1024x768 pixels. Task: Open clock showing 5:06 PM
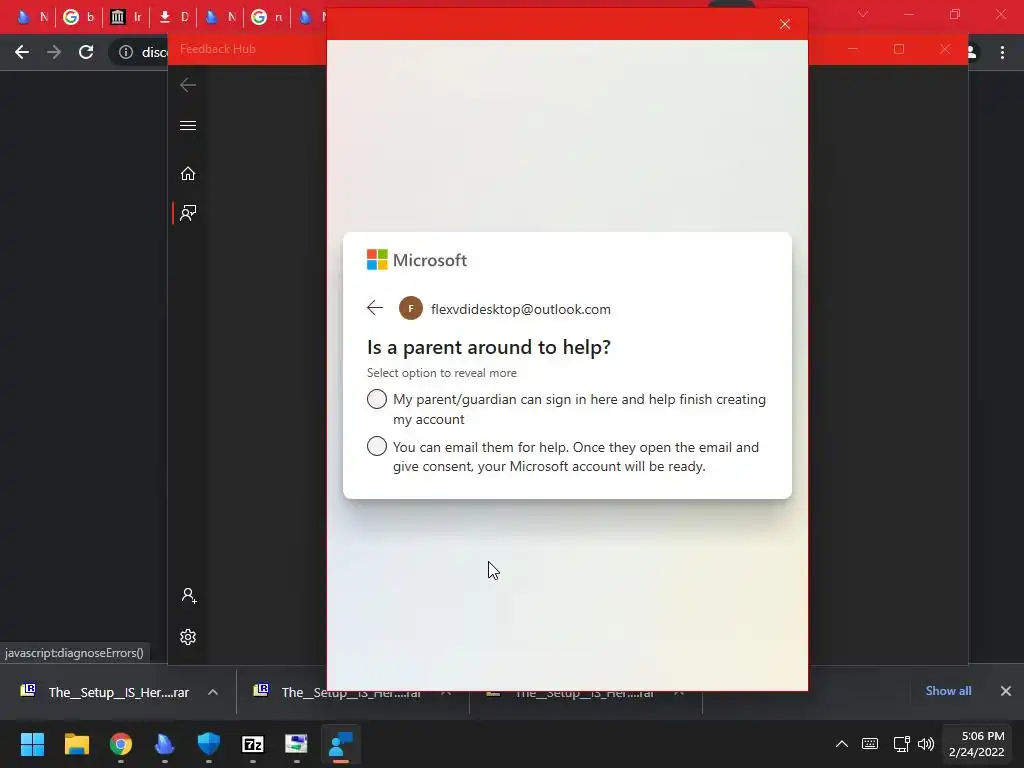pos(976,744)
